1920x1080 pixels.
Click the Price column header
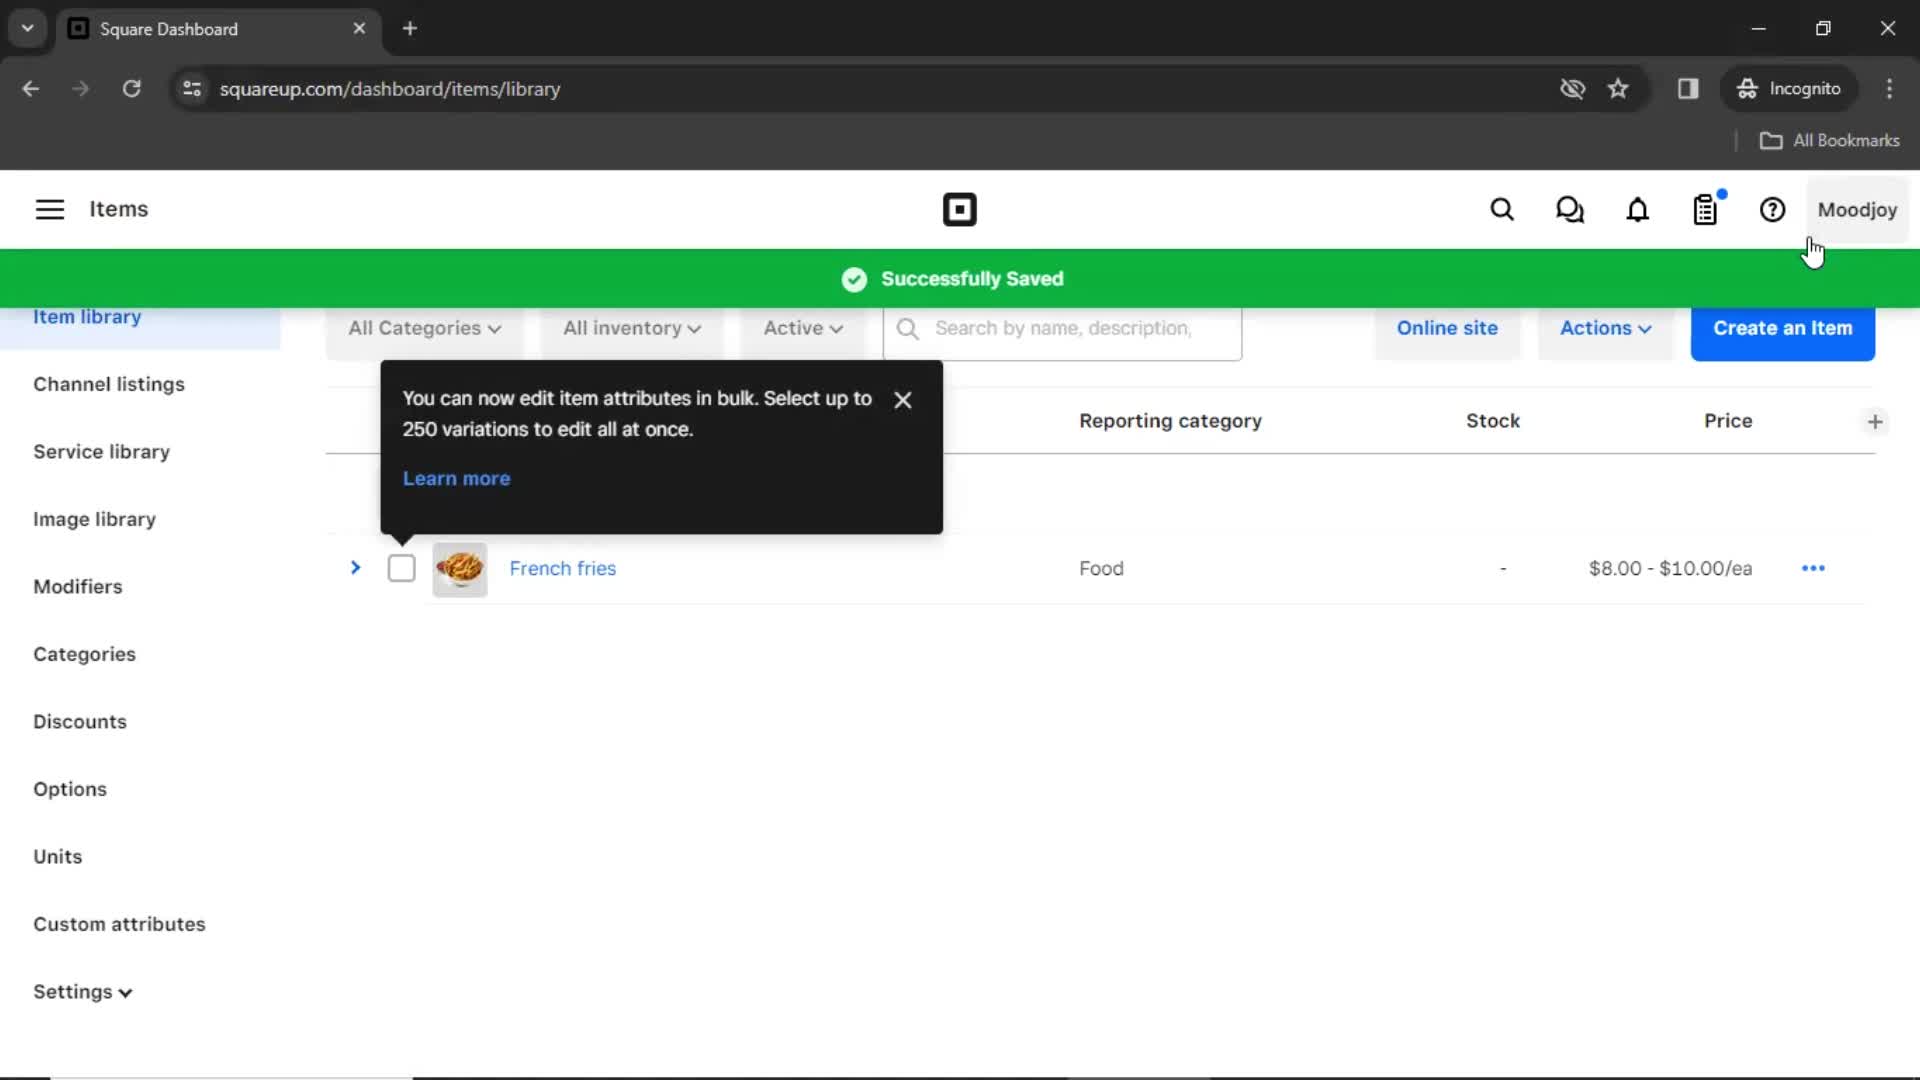(1728, 421)
